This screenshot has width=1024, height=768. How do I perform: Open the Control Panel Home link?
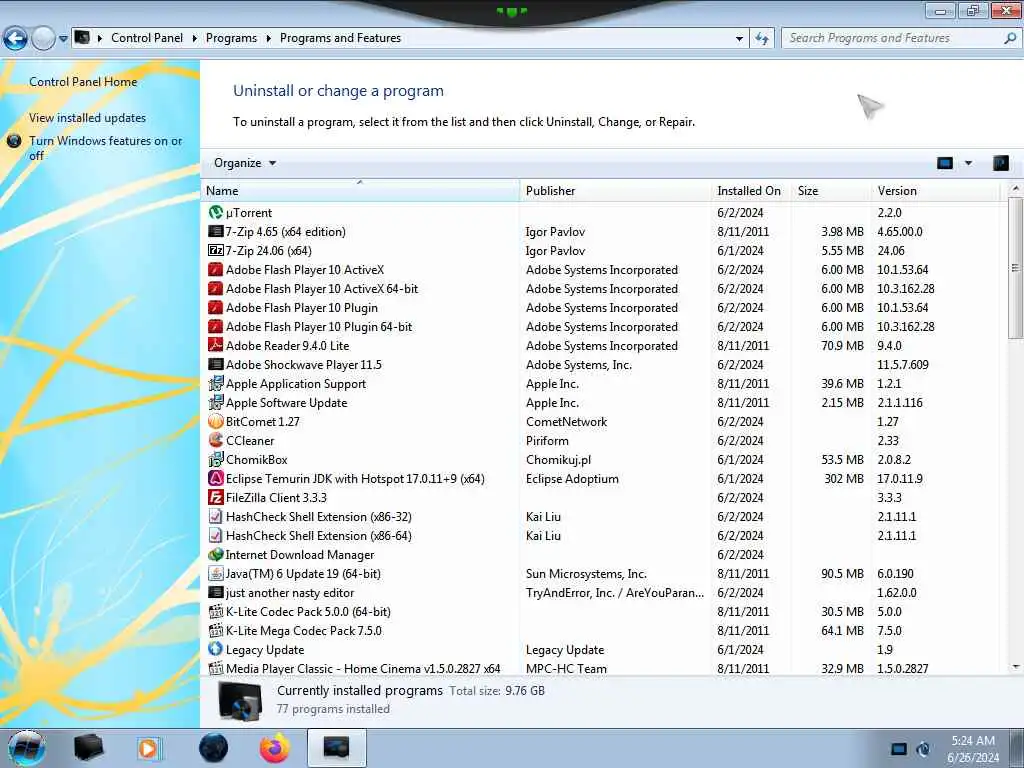pyautogui.click(x=83, y=82)
